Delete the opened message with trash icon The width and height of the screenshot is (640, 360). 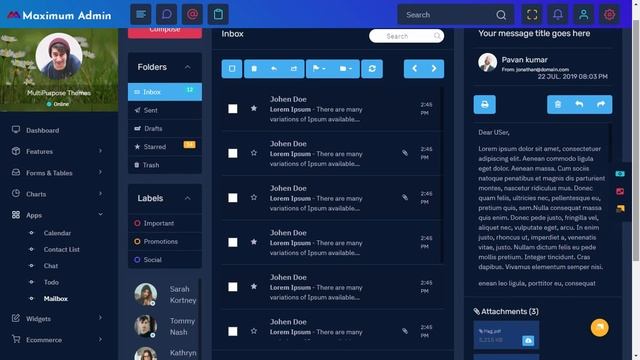coord(558,104)
